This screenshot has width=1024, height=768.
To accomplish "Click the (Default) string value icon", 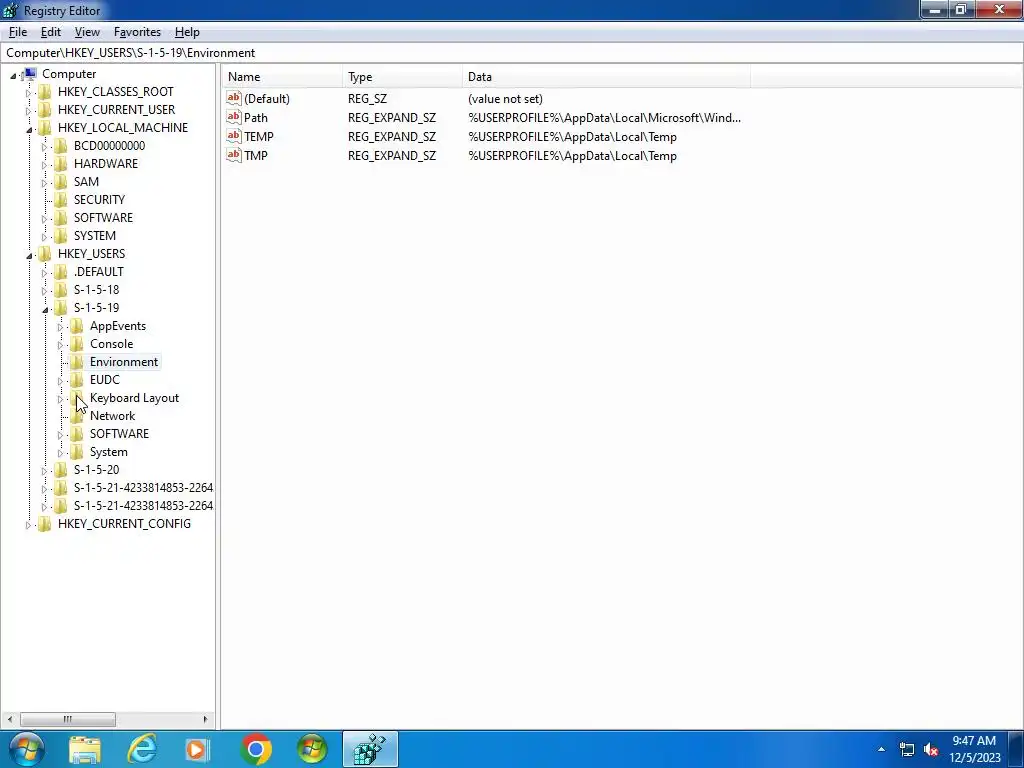I will [234, 98].
